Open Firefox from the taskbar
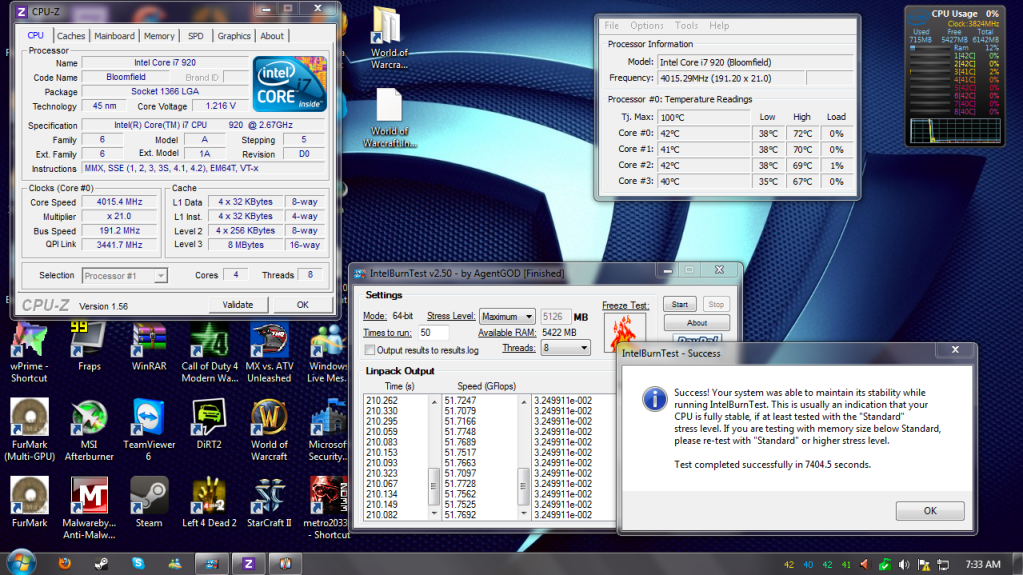Image resolution: width=1023 pixels, height=575 pixels. [x=65, y=563]
